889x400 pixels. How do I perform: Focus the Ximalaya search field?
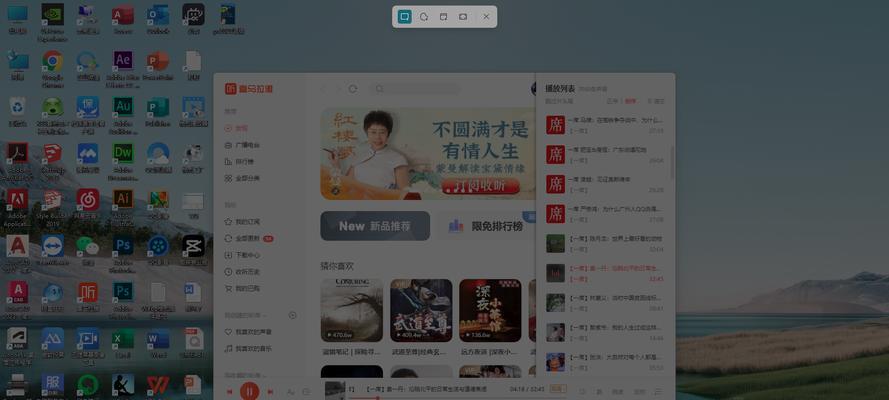pyautogui.click(x=415, y=89)
